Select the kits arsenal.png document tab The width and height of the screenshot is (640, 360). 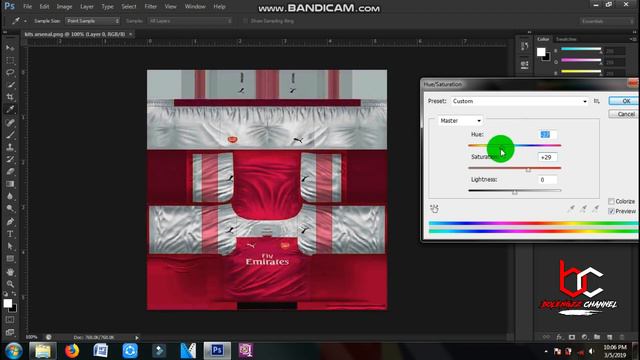(x=75, y=34)
